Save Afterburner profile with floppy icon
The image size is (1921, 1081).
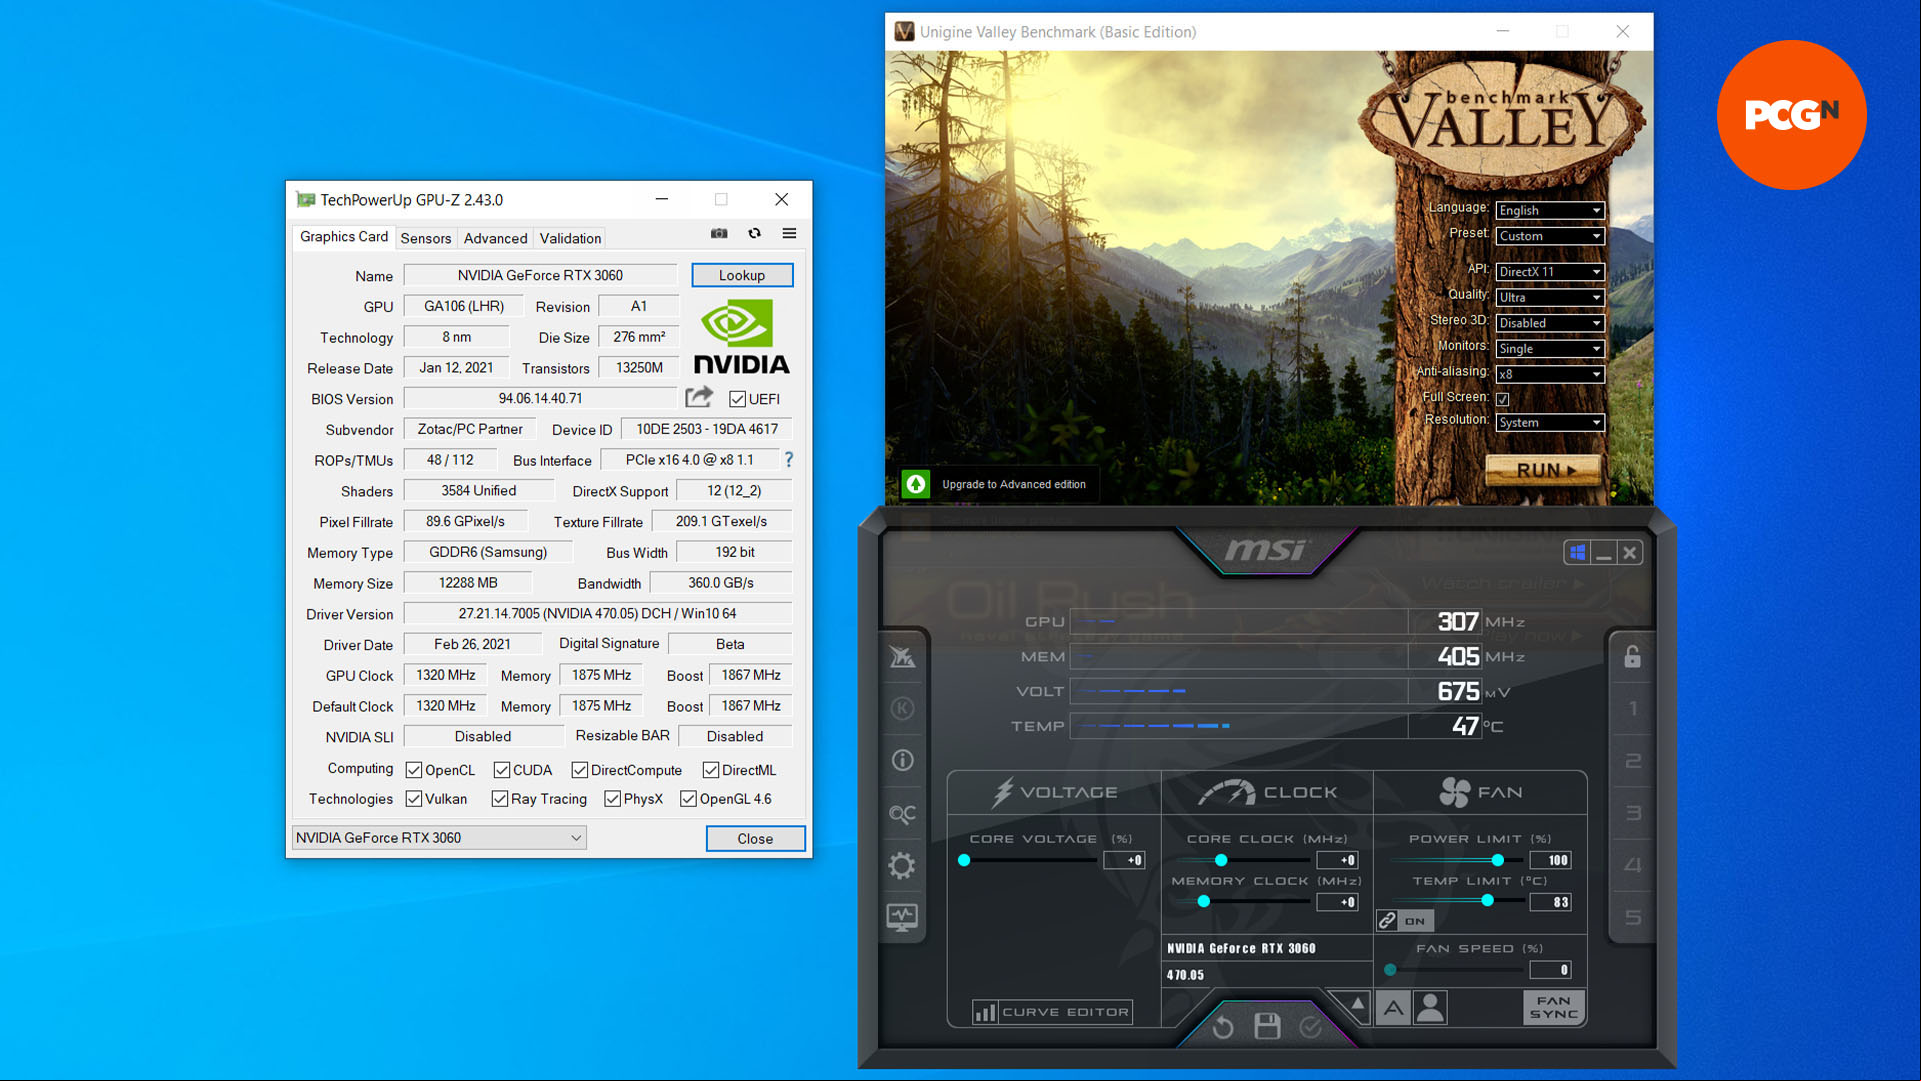(x=1267, y=1026)
